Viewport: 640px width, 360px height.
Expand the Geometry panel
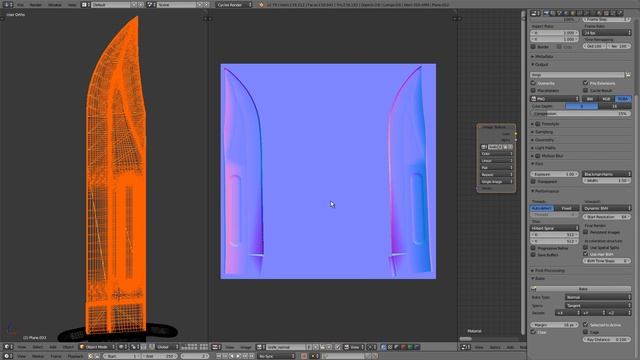tap(544, 140)
